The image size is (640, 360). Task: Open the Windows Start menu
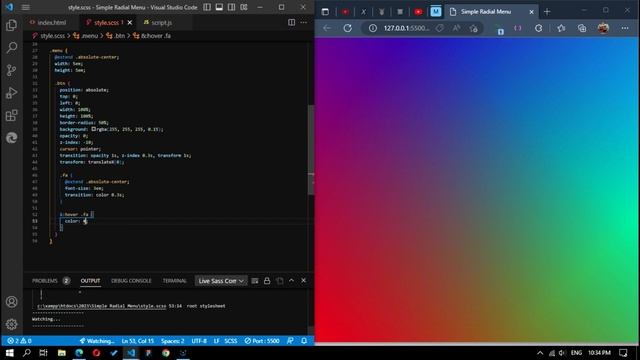coord(9,353)
